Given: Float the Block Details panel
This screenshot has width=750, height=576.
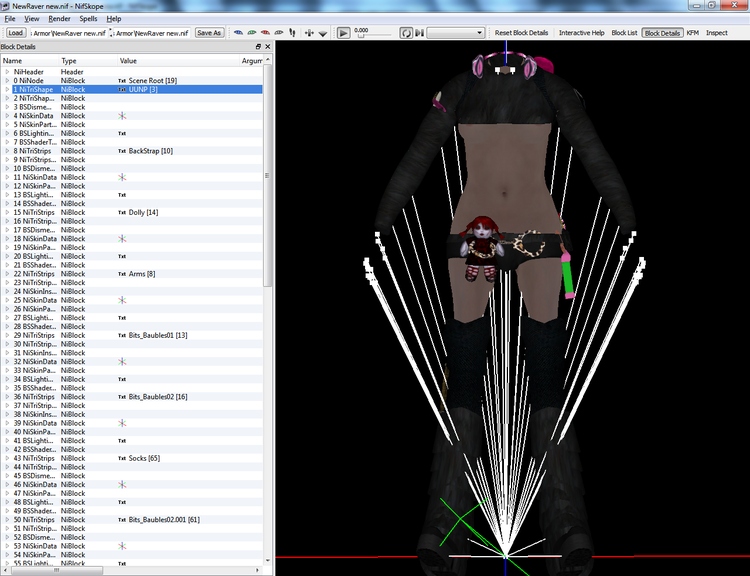Looking at the screenshot, I should pos(258,46).
